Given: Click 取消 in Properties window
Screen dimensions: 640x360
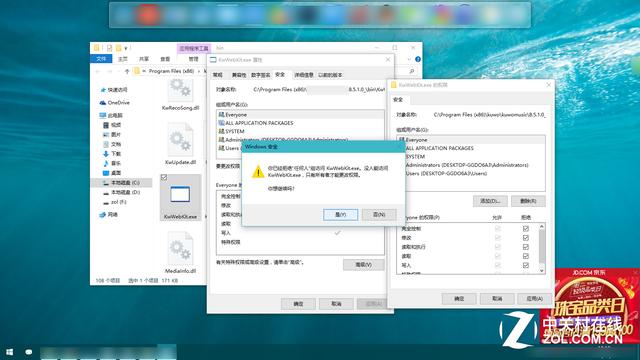Looking at the screenshot, I should (336, 304).
